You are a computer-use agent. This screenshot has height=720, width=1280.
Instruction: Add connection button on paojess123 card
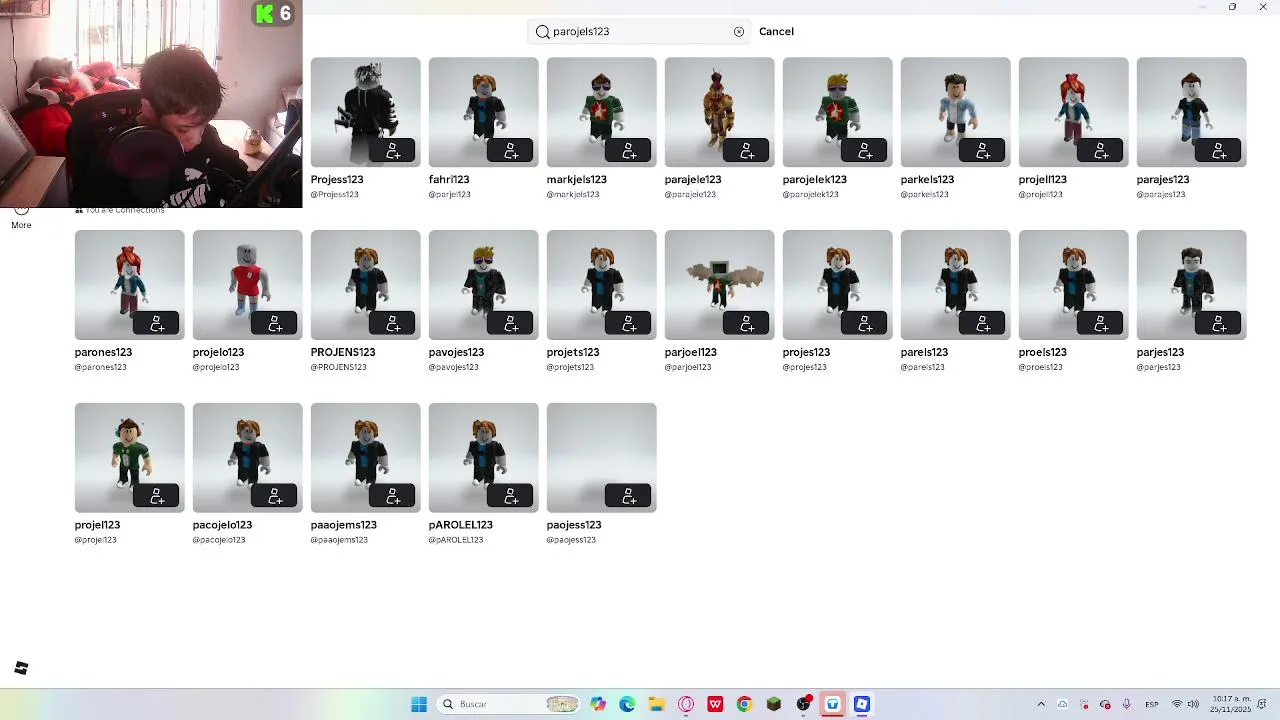tap(629, 497)
